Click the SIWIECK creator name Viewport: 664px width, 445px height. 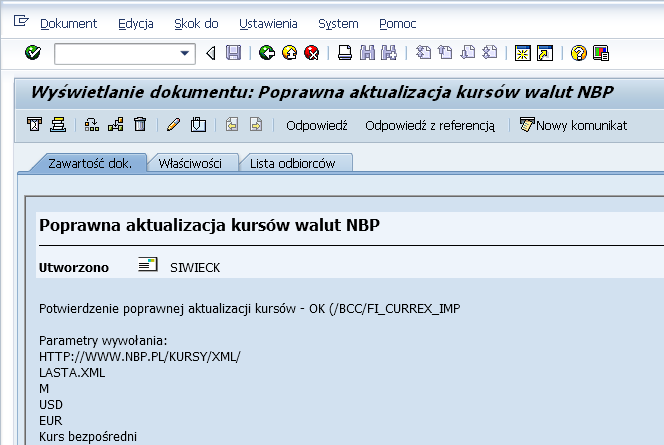[195, 268]
